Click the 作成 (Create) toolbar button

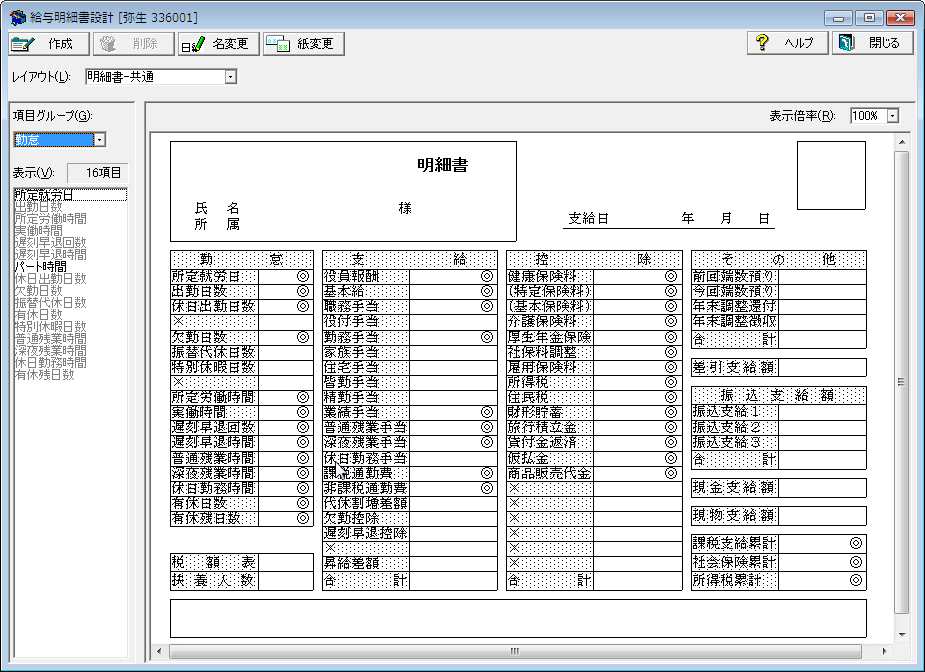pos(47,44)
